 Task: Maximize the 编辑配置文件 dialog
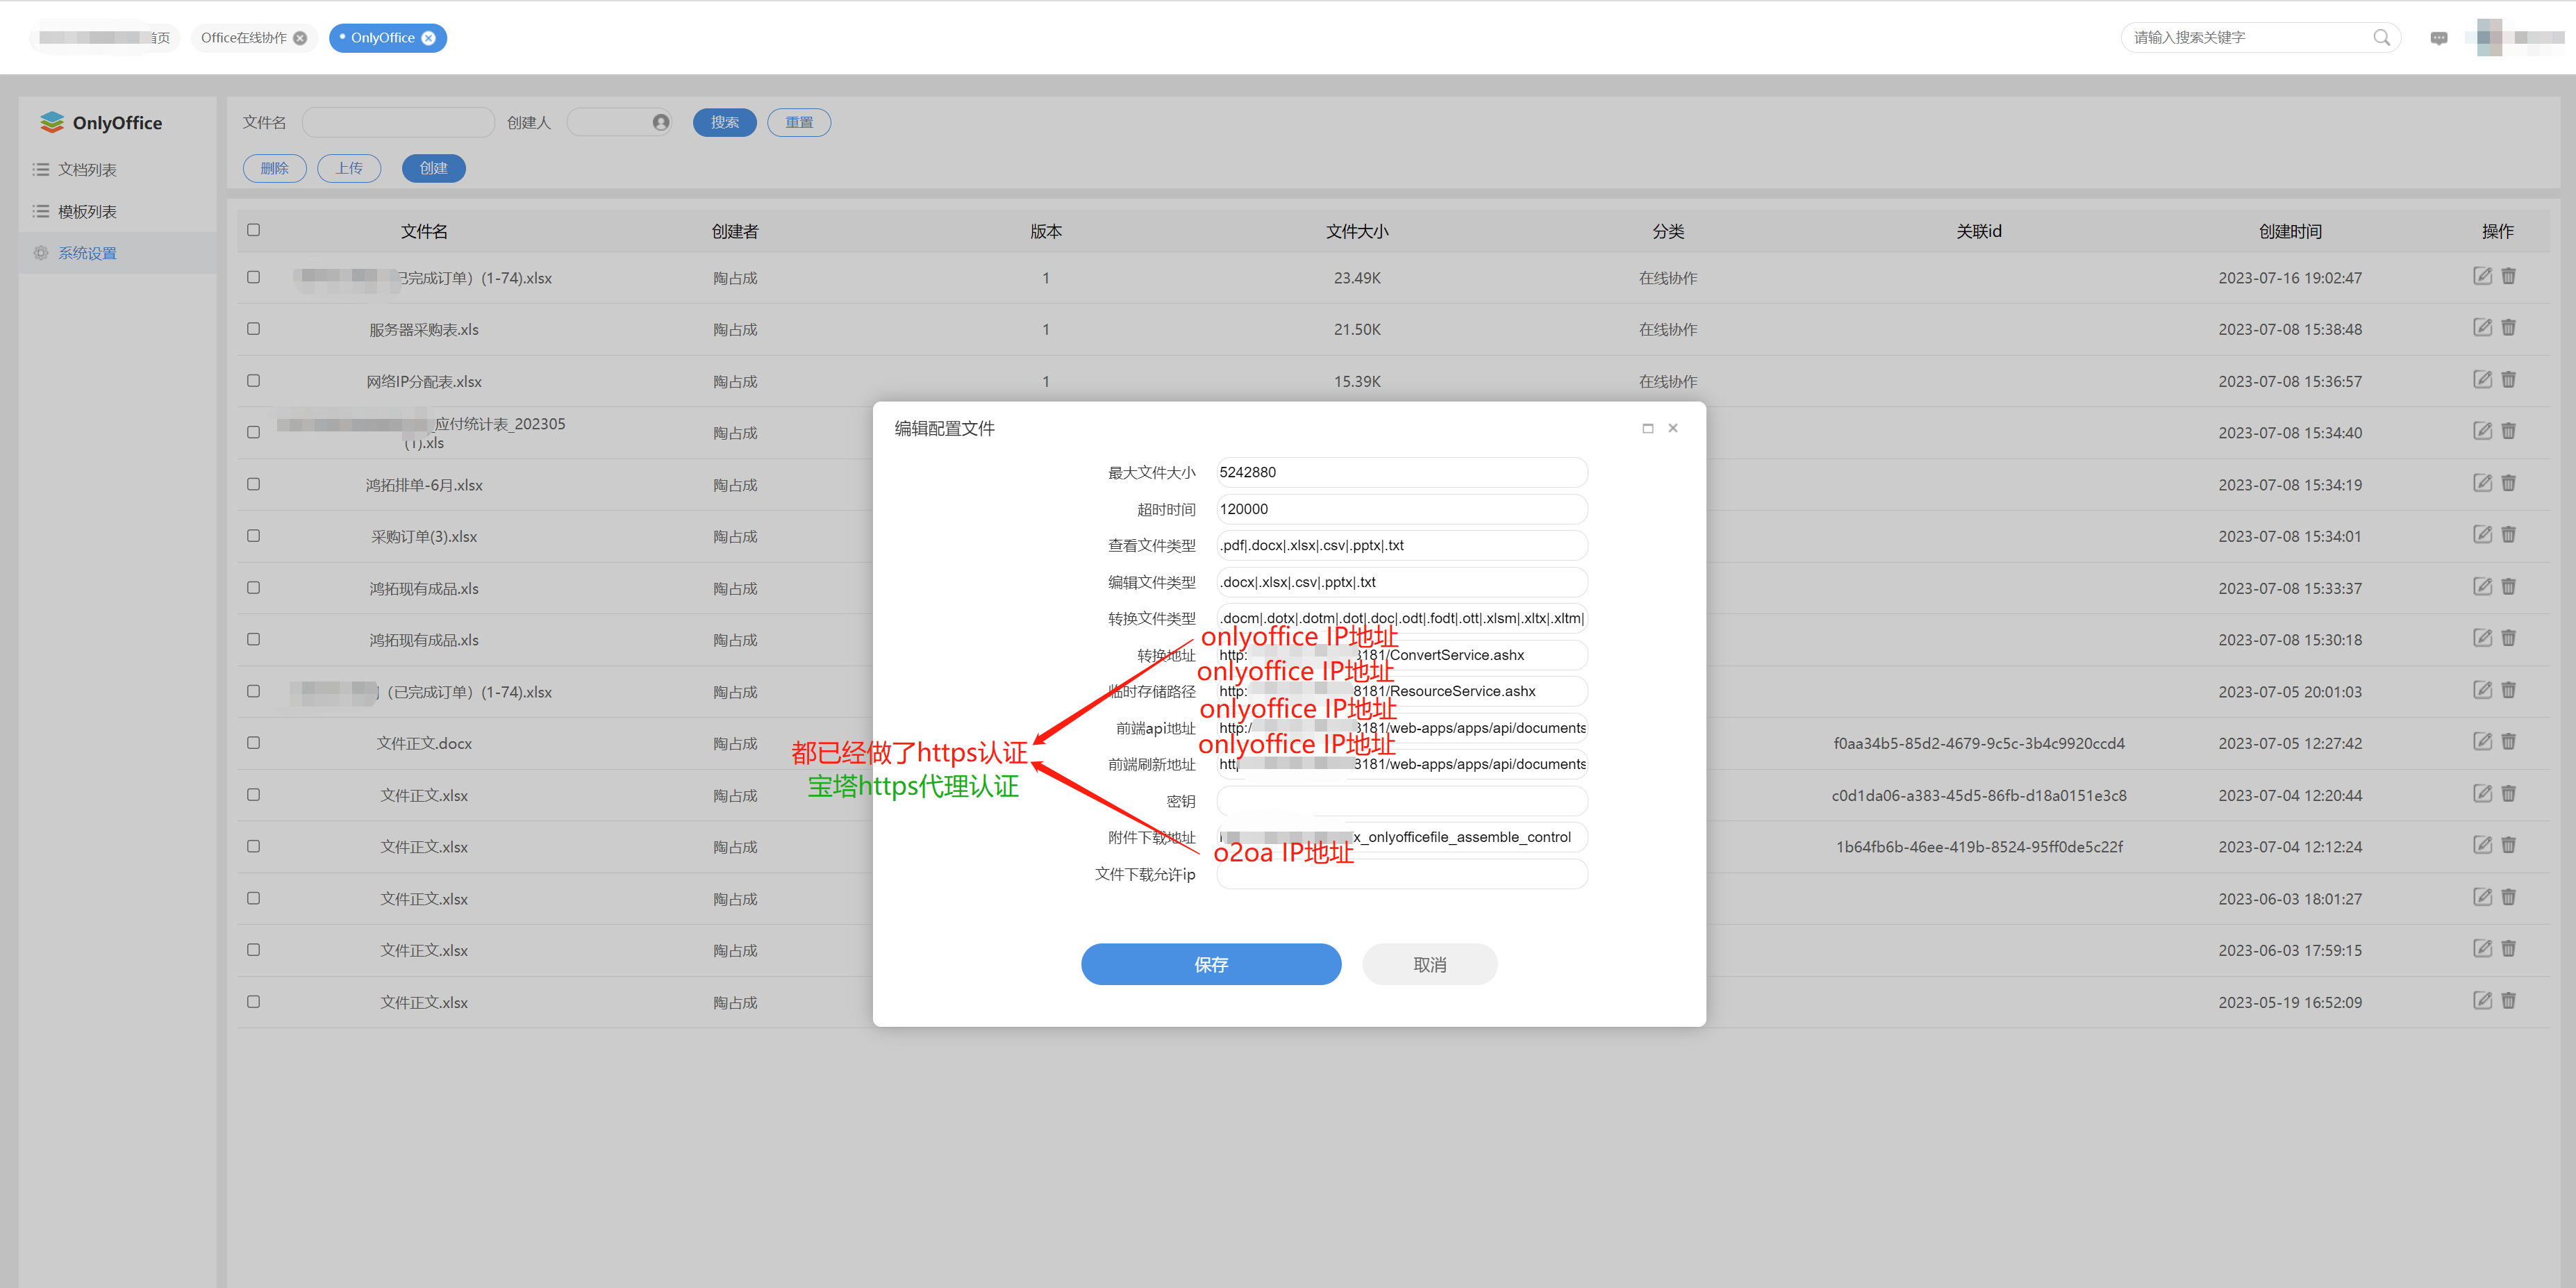coord(1648,428)
